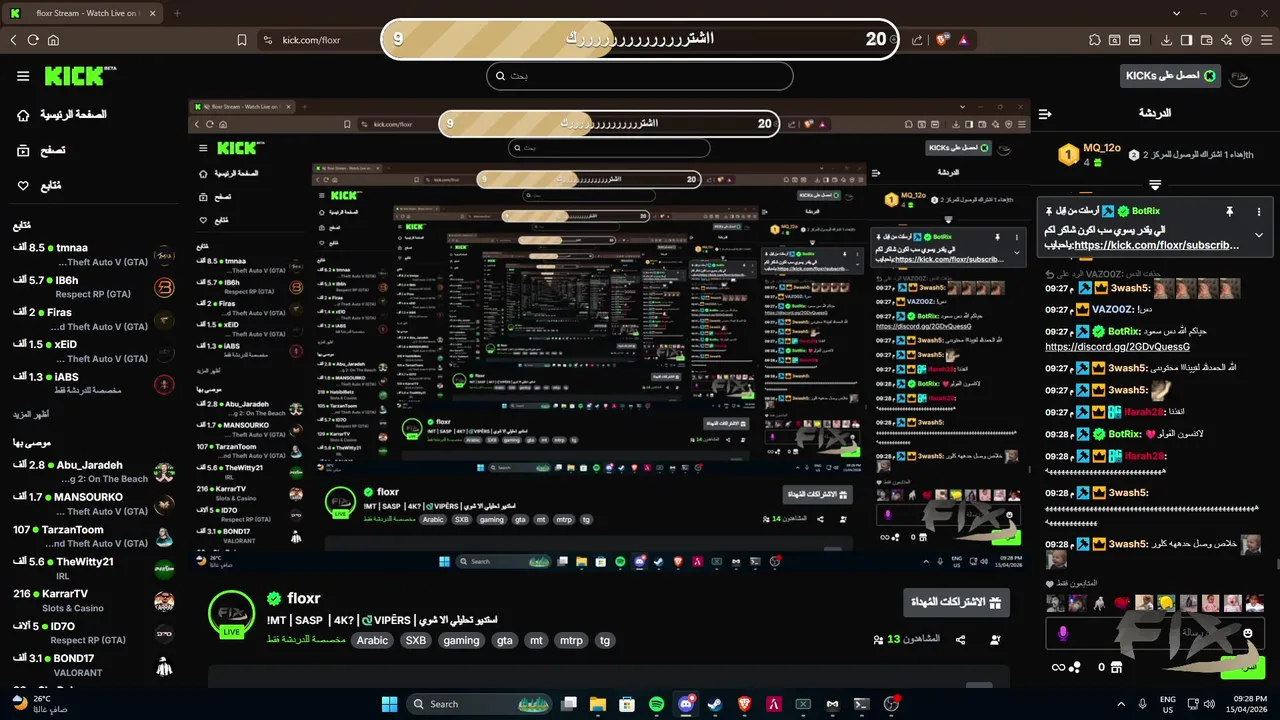Open the Leo AI sparkle icon
Viewport: 1280px width, 720px height.
(x=1227, y=40)
